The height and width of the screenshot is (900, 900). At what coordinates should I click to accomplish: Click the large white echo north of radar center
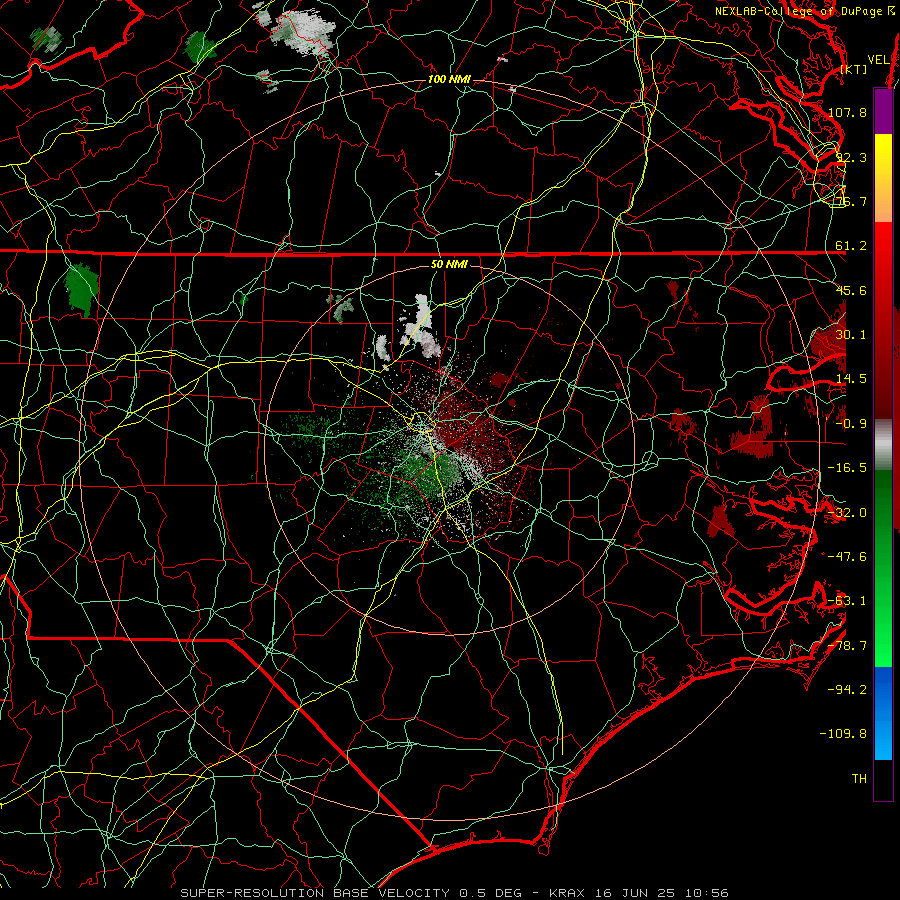click(422, 327)
